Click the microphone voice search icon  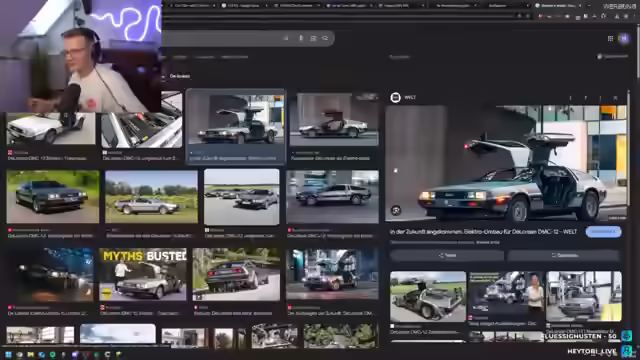pos(301,38)
